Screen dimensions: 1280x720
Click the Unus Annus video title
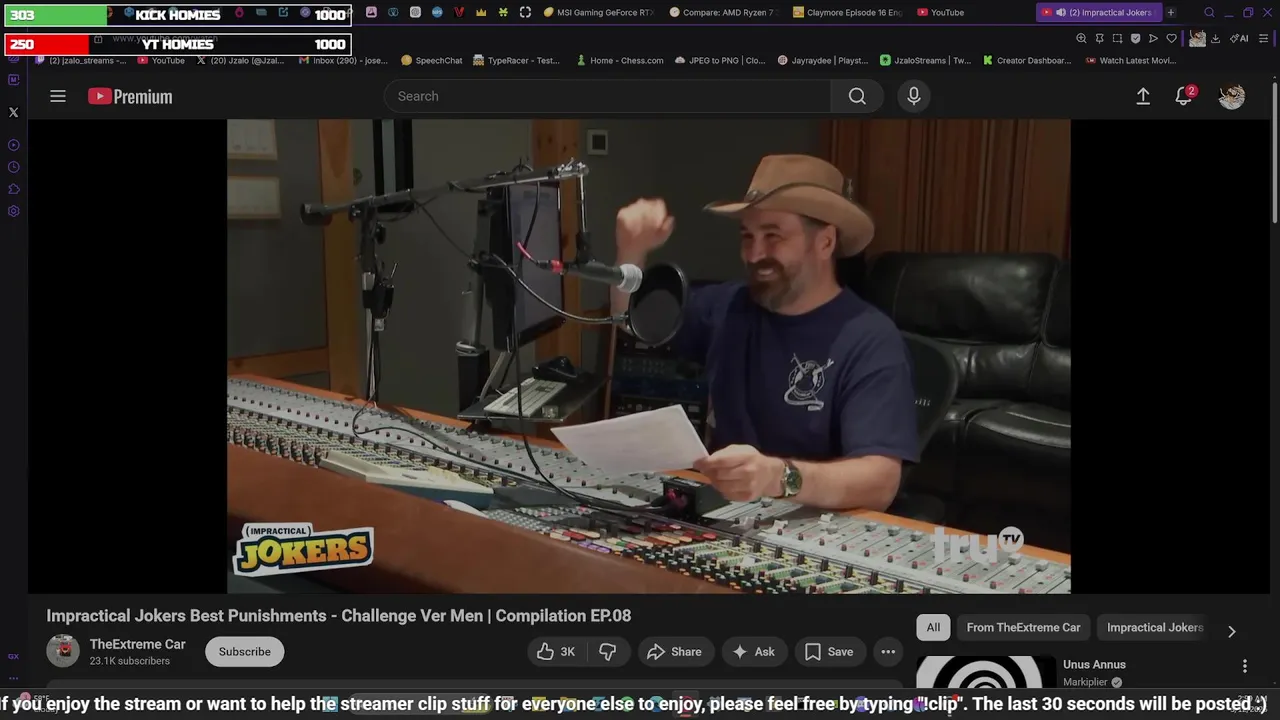(1094, 664)
